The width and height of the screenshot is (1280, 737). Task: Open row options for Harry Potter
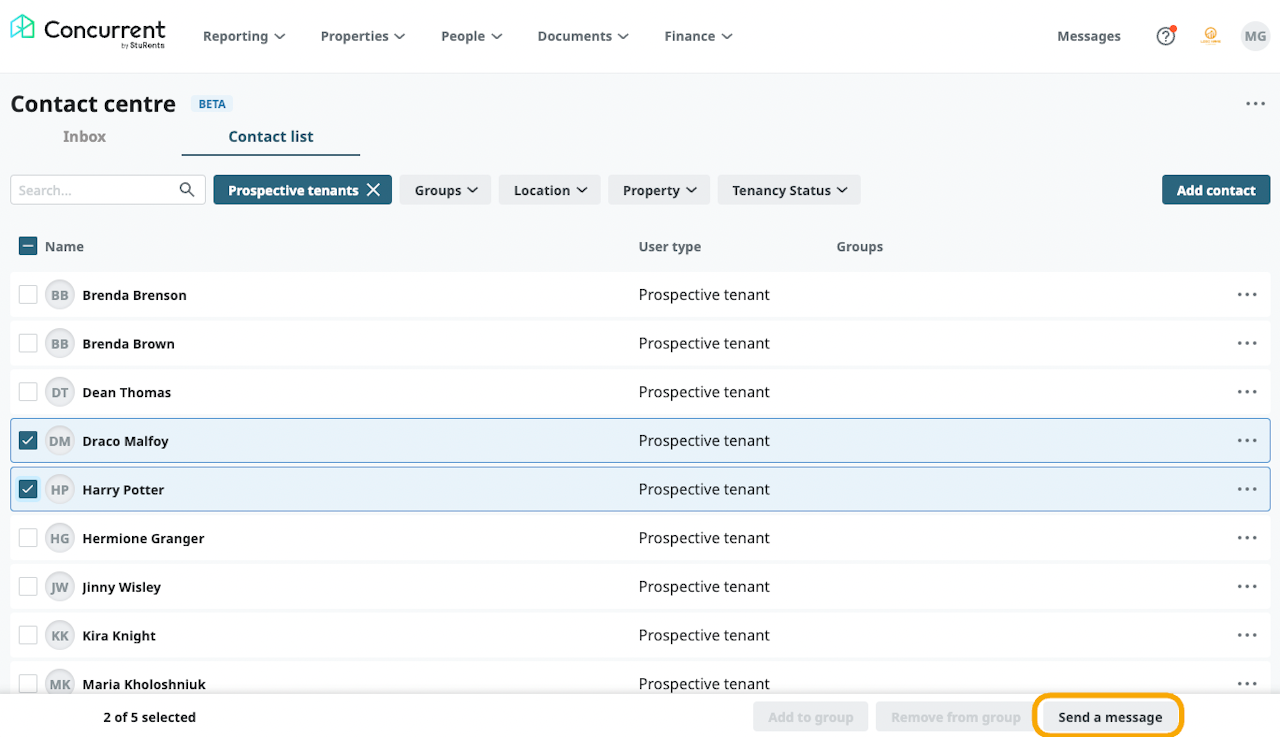(1246, 489)
